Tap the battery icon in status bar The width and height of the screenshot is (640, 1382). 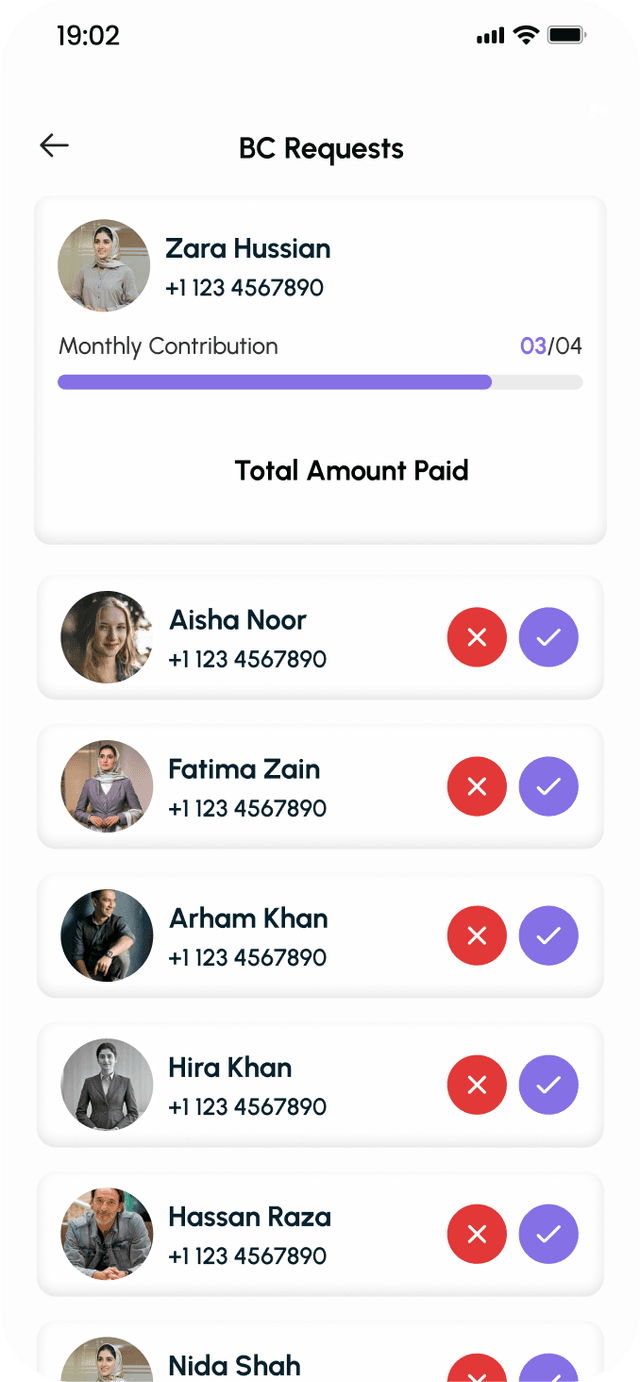click(x=567, y=35)
